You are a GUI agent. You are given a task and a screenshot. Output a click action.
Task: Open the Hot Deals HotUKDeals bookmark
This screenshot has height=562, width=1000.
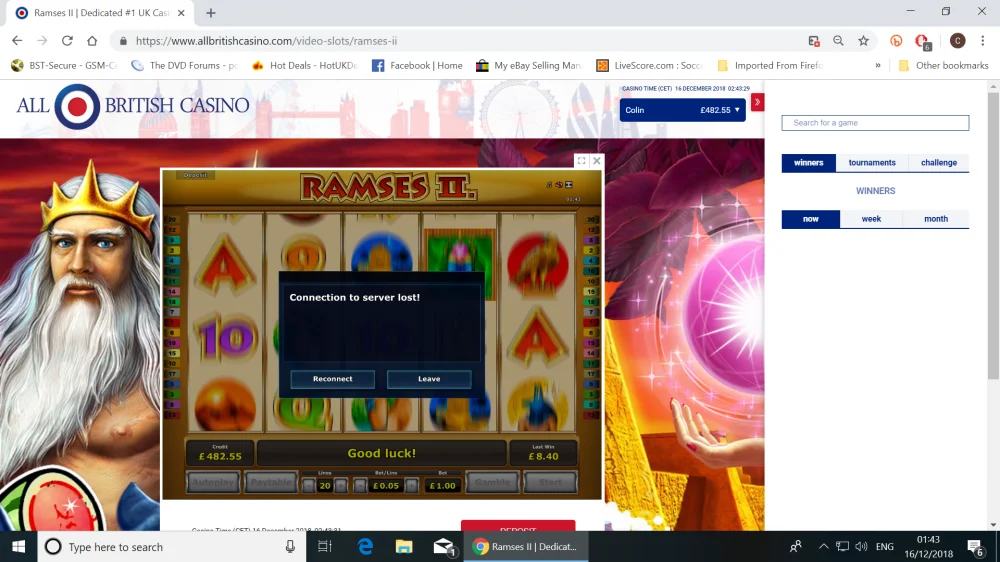point(305,65)
